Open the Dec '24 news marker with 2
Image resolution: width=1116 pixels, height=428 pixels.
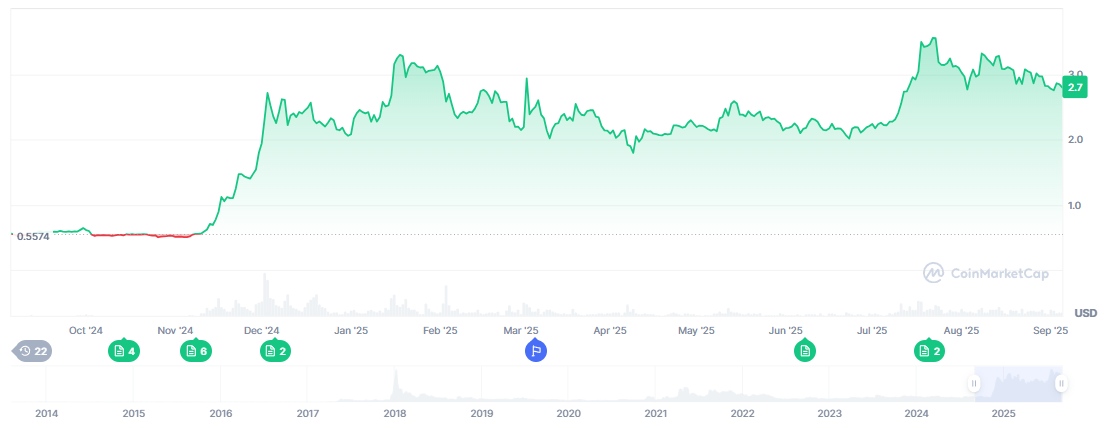tap(275, 351)
